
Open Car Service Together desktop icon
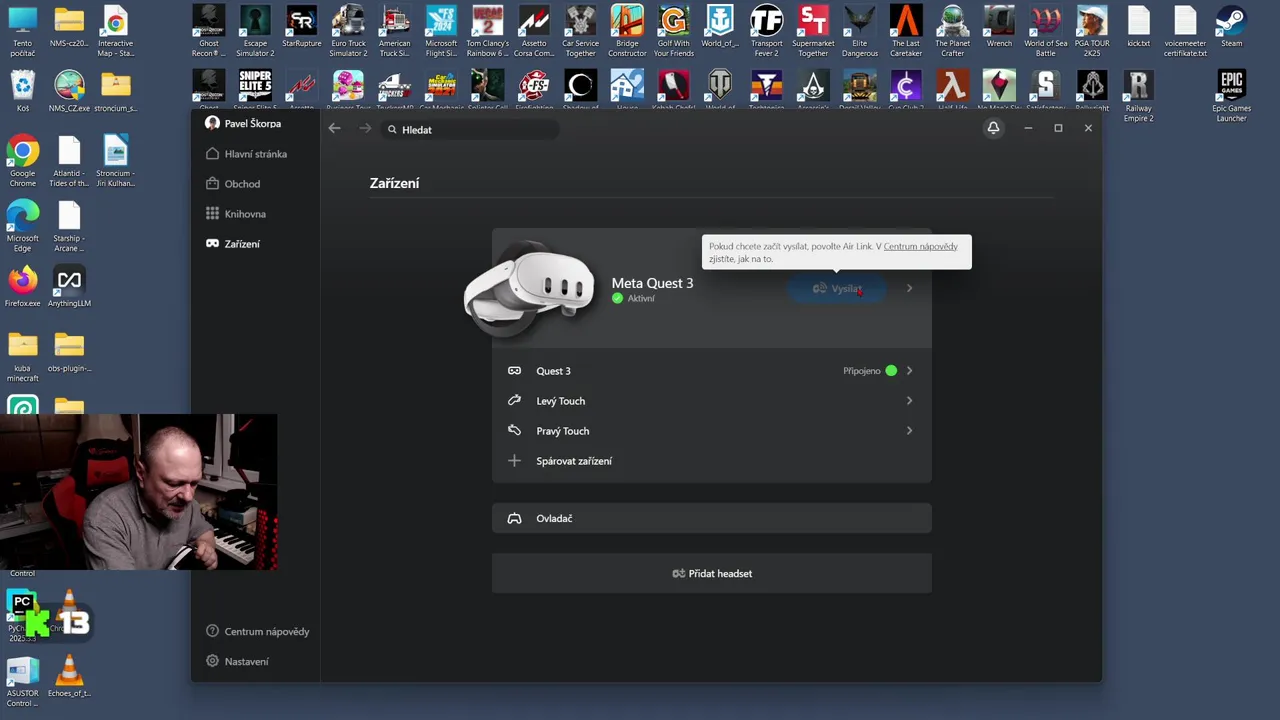[581, 30]
